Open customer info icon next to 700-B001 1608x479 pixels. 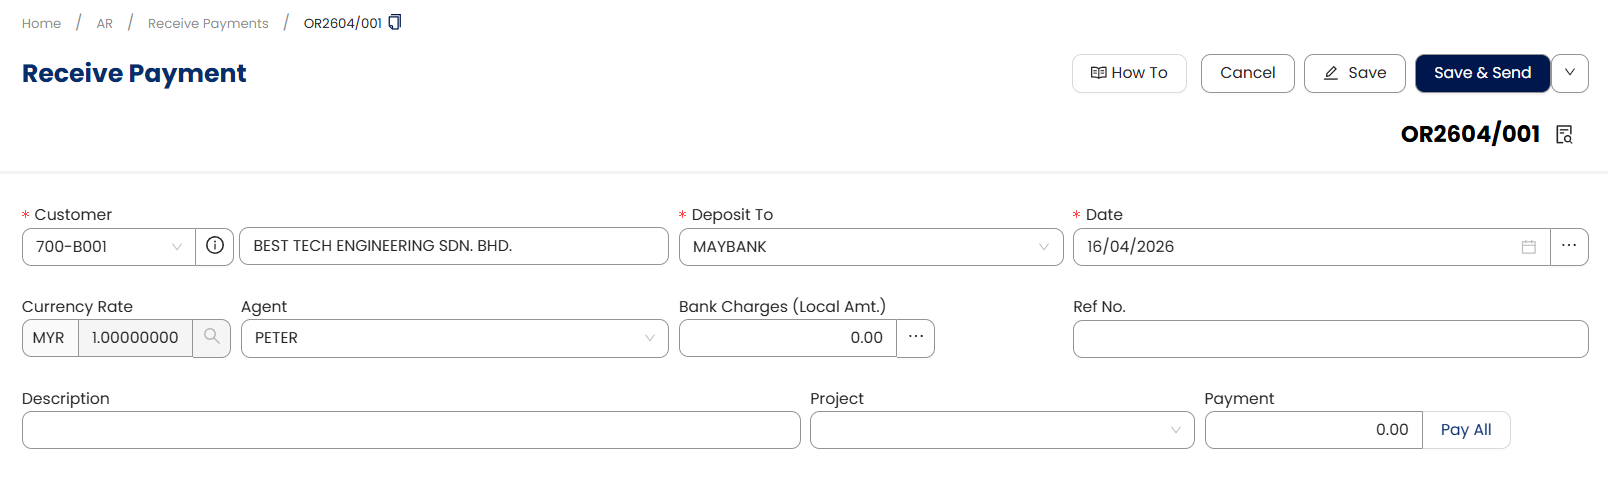click(215, 246)
